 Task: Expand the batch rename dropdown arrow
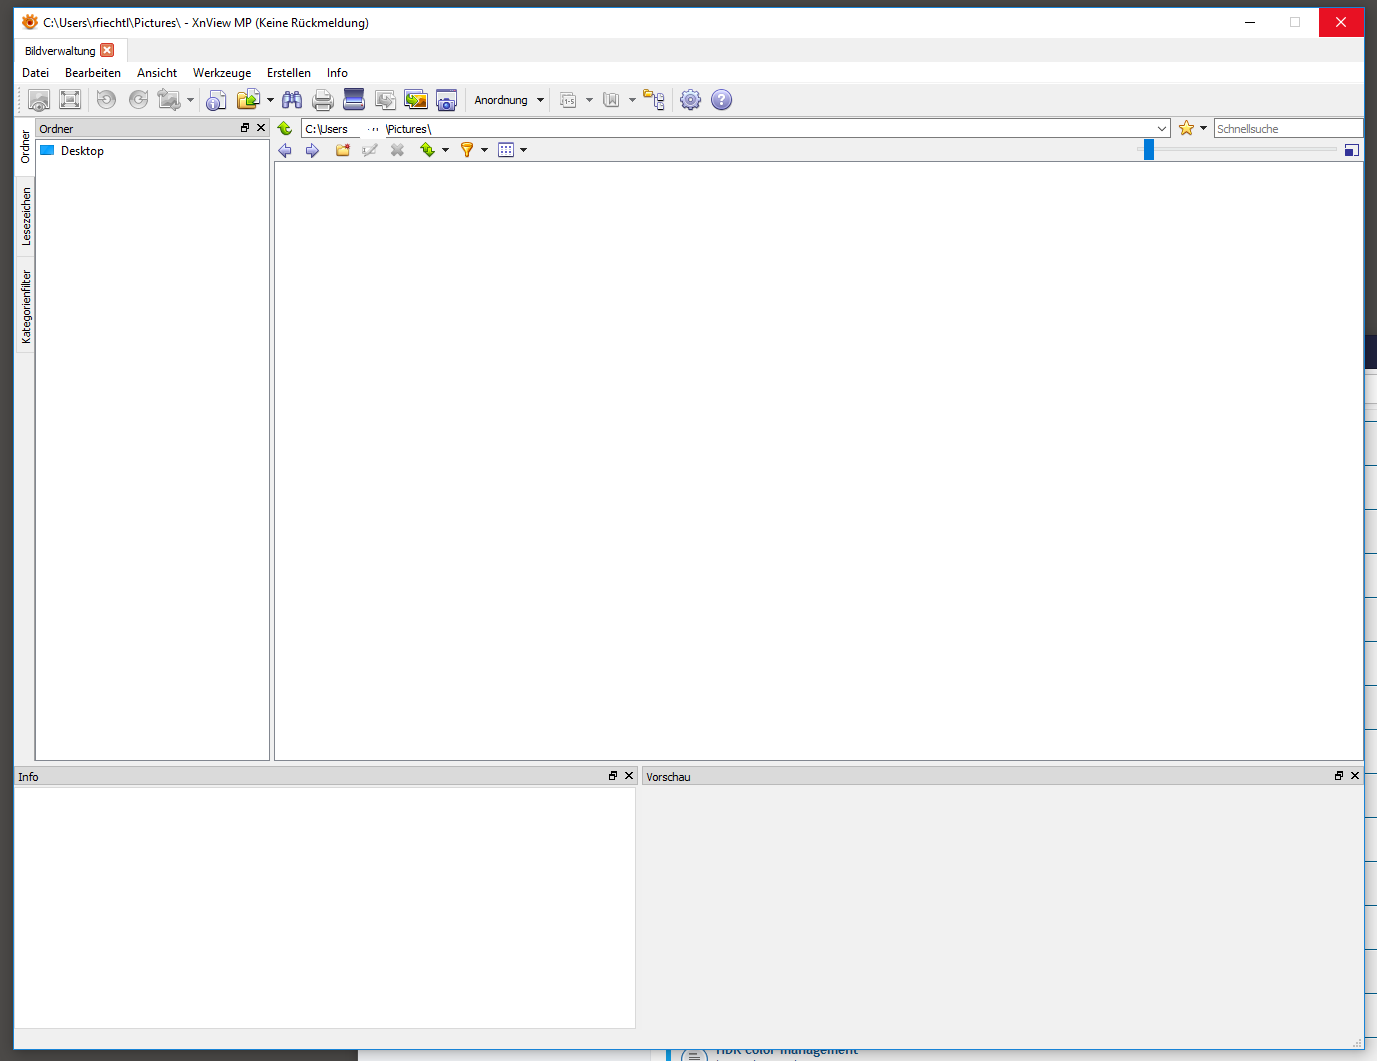click(589, 100)
